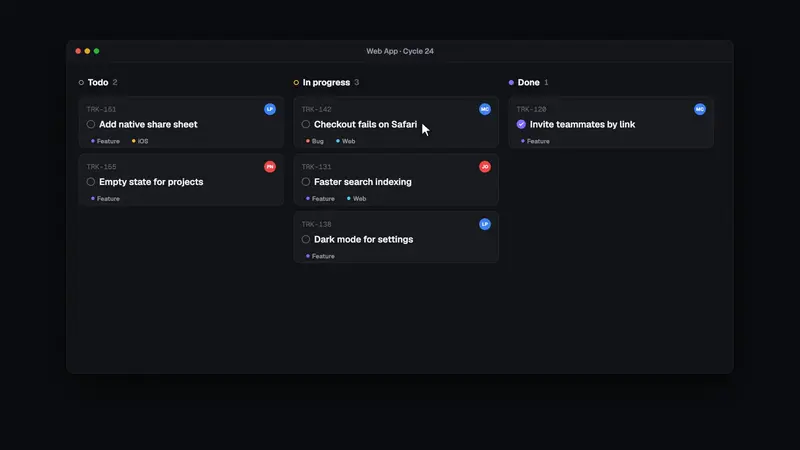This screenshot has height=450, width=800.
Task: Click the Web label on Checkout fails on Safari
Action: 345,141
